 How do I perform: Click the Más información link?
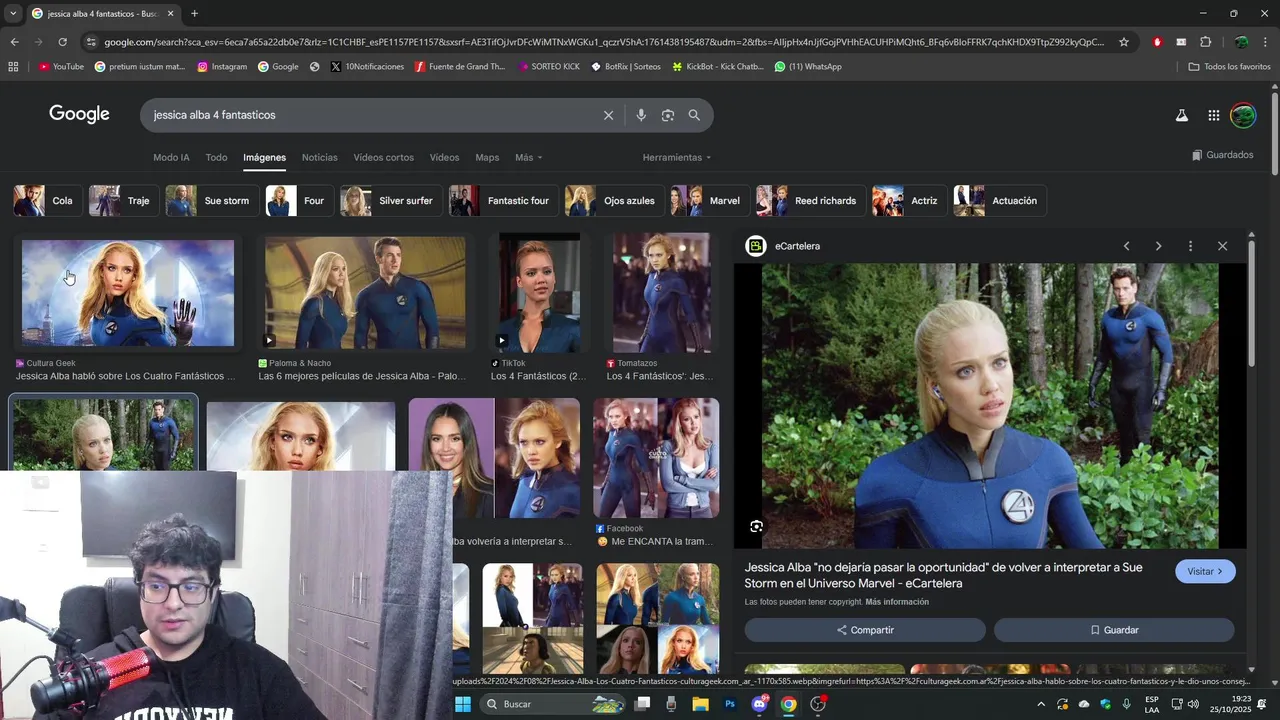[x=897, y=602]
